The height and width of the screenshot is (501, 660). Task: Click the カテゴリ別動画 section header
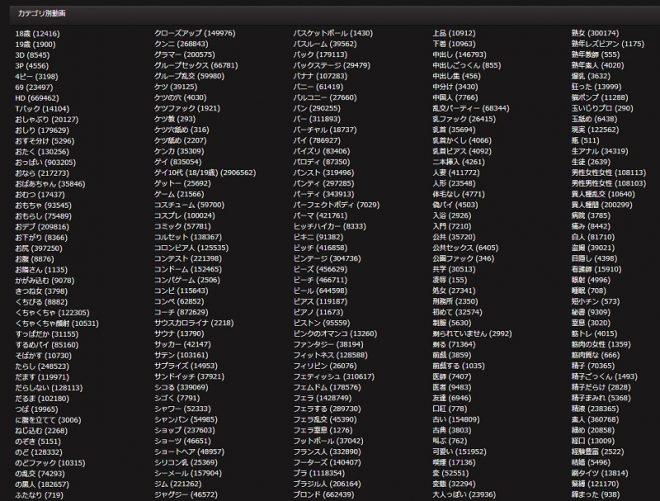pyautogui.click(x=40, y=10)
